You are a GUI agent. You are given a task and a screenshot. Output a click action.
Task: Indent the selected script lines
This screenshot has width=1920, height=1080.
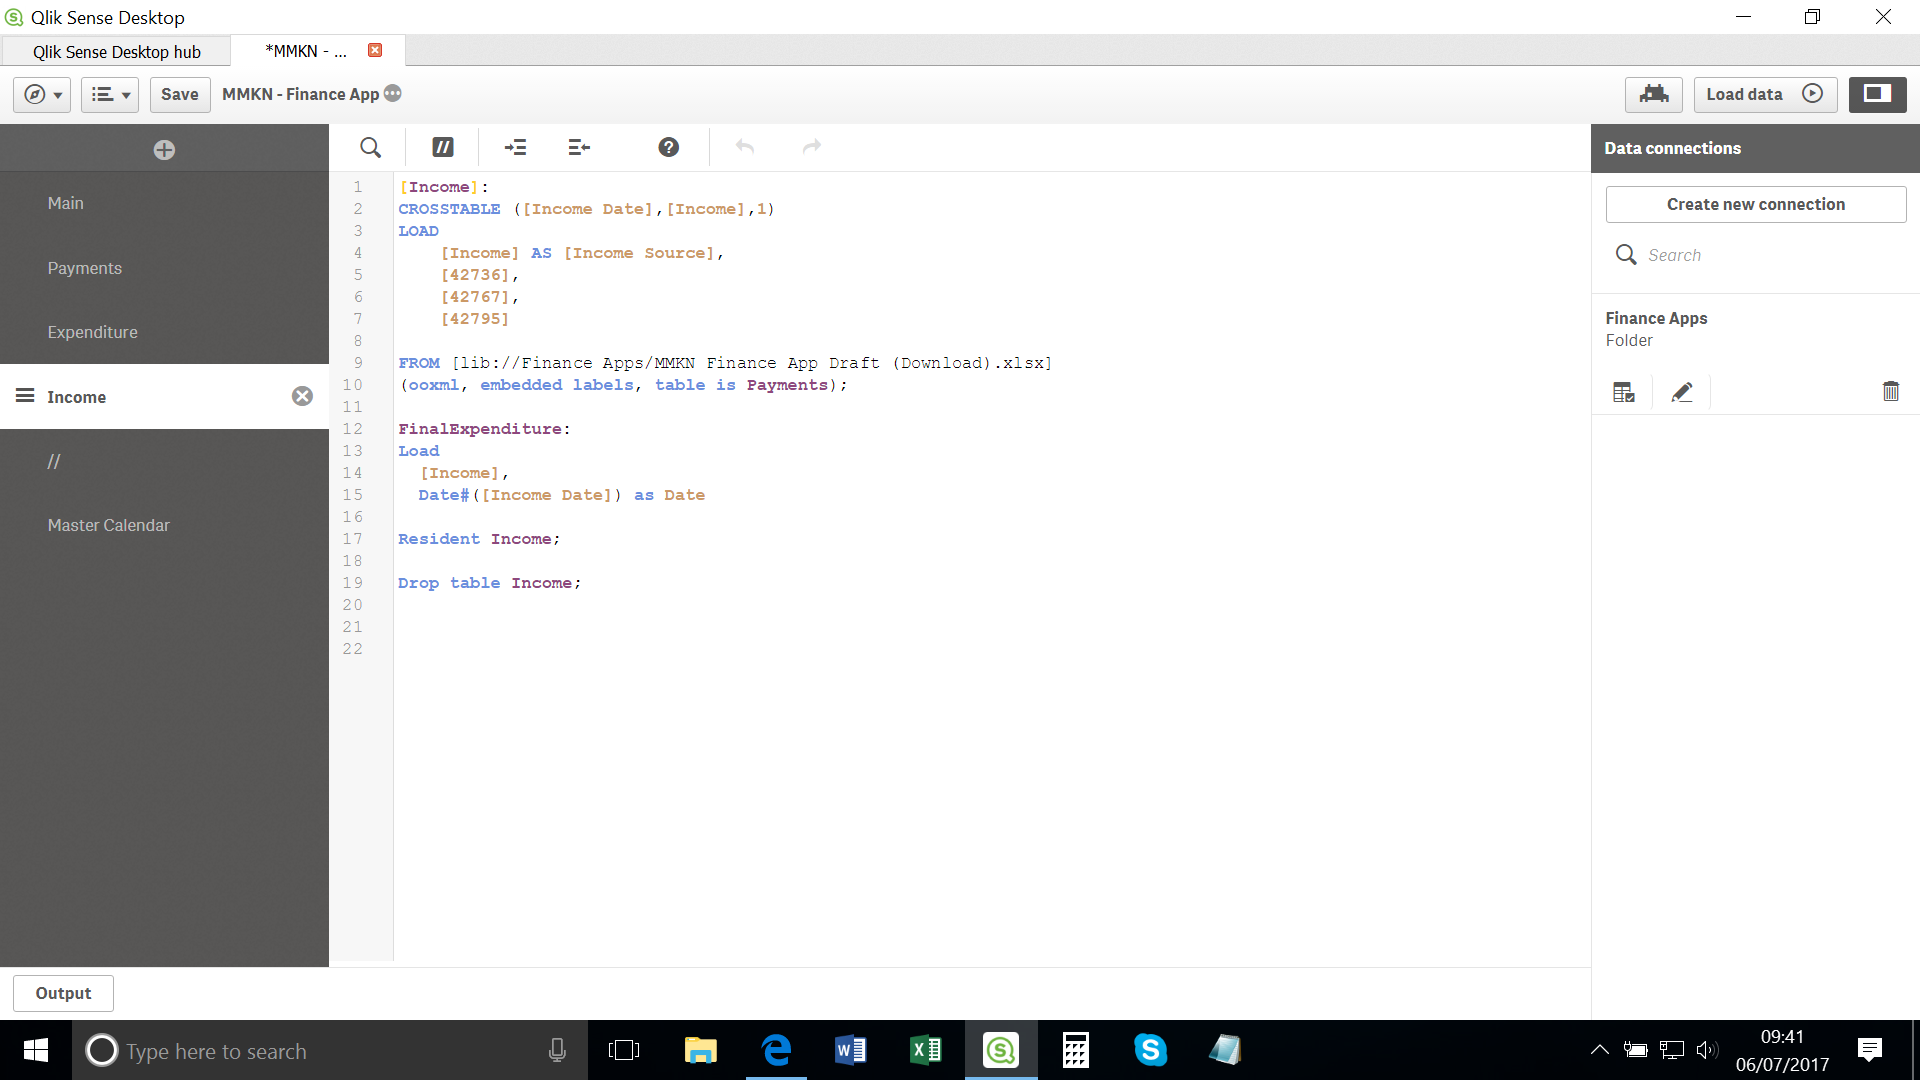pos(515,147)
